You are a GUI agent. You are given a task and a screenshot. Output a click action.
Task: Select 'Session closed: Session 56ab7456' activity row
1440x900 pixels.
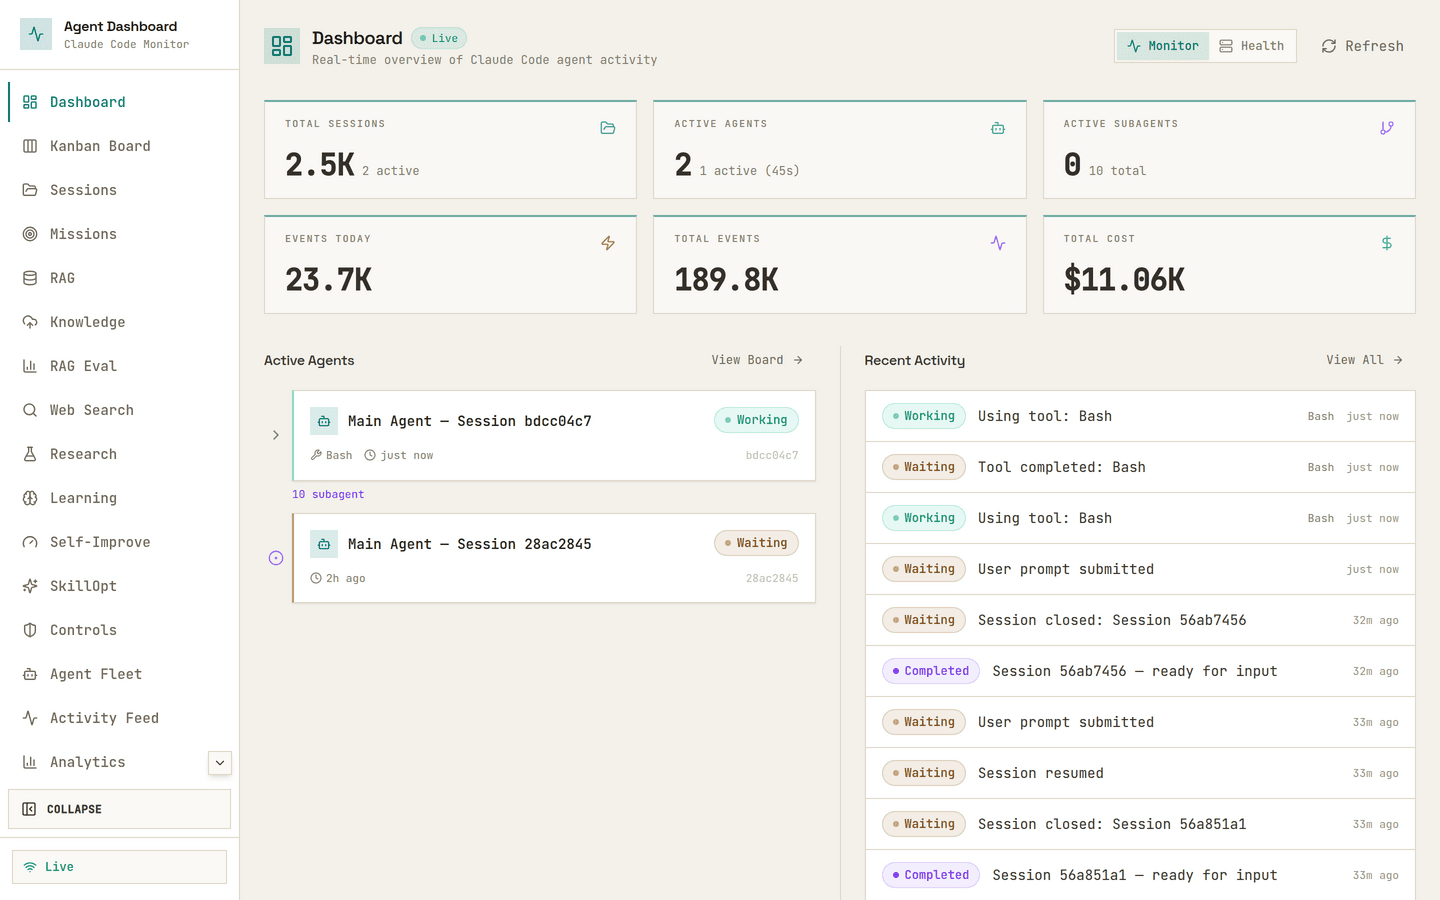point(1140,620)
